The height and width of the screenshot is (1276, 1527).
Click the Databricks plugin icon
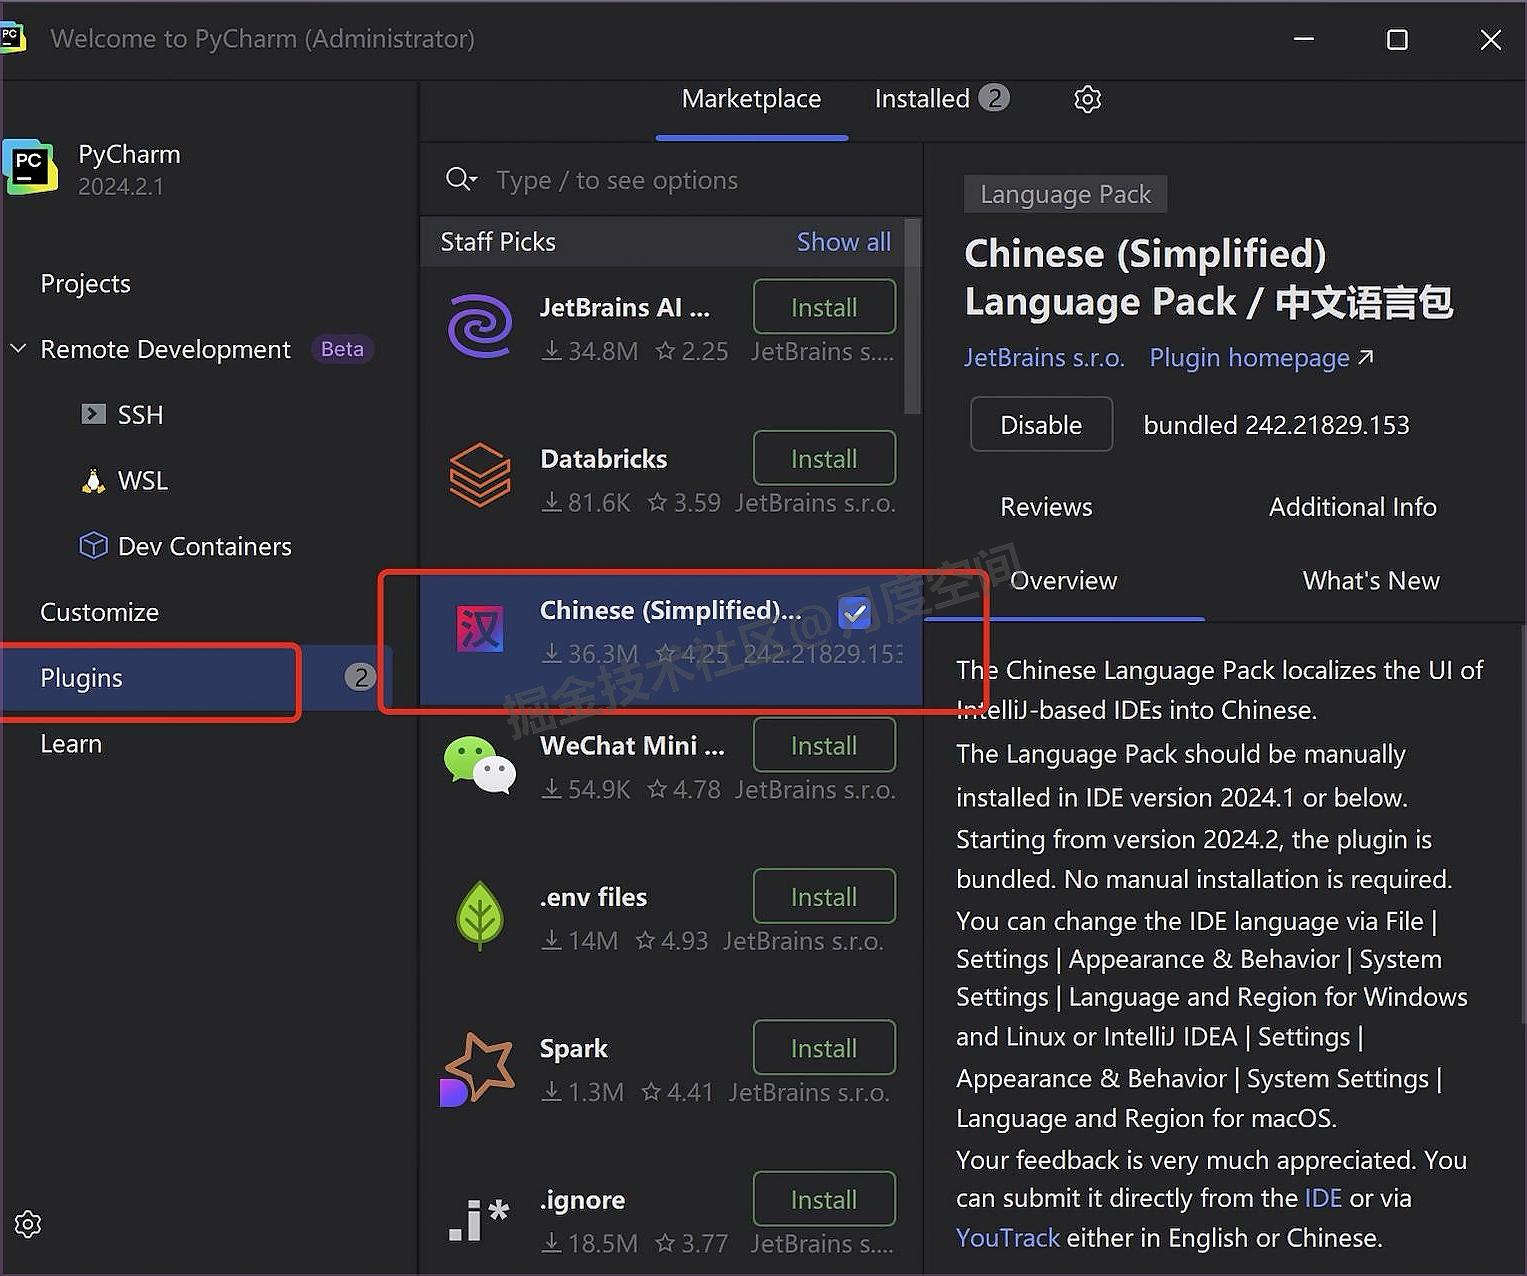(480, 475)
